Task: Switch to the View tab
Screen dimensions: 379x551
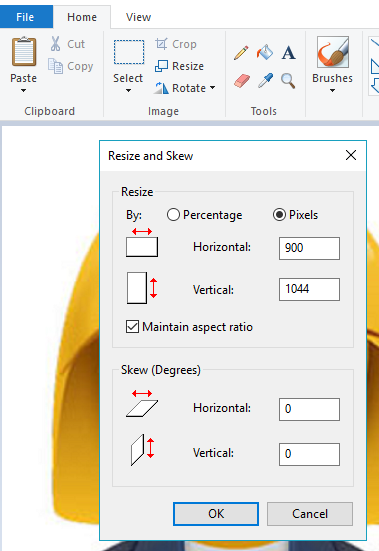Action: click(138, 17)
